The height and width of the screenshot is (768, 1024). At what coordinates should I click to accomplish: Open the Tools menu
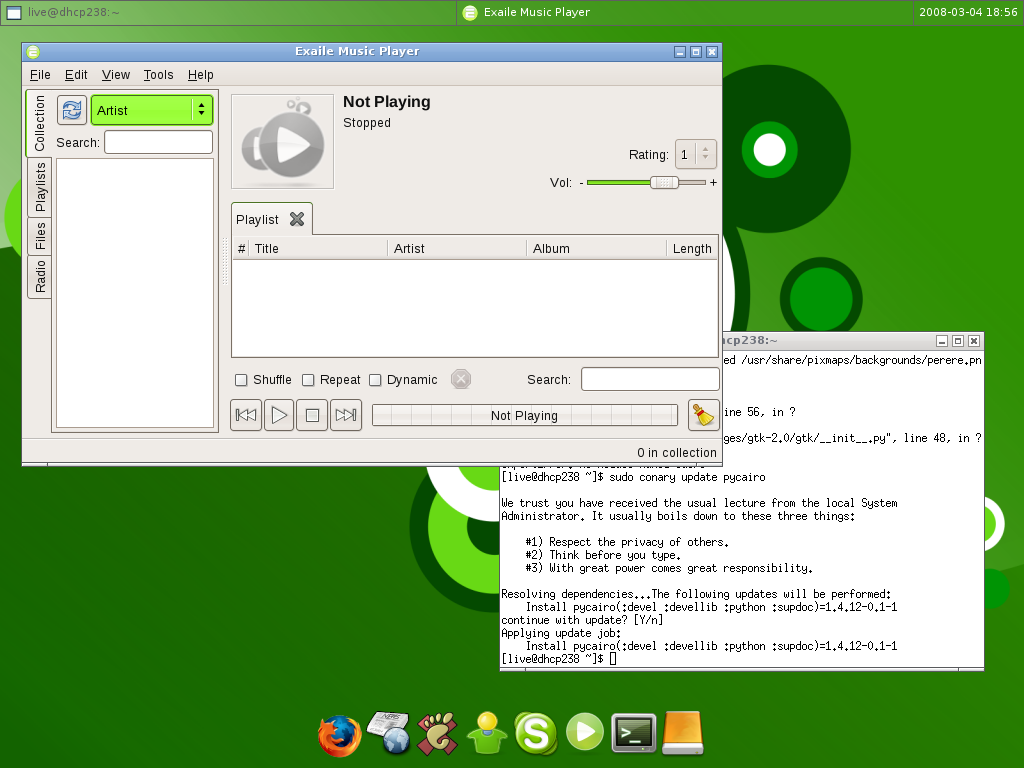point(158,75)
